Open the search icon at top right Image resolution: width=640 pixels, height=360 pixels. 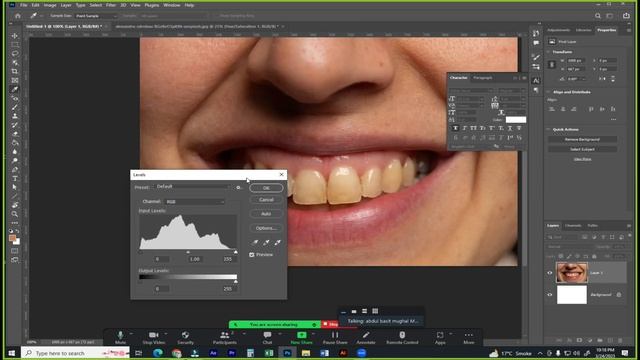point(598,16)
